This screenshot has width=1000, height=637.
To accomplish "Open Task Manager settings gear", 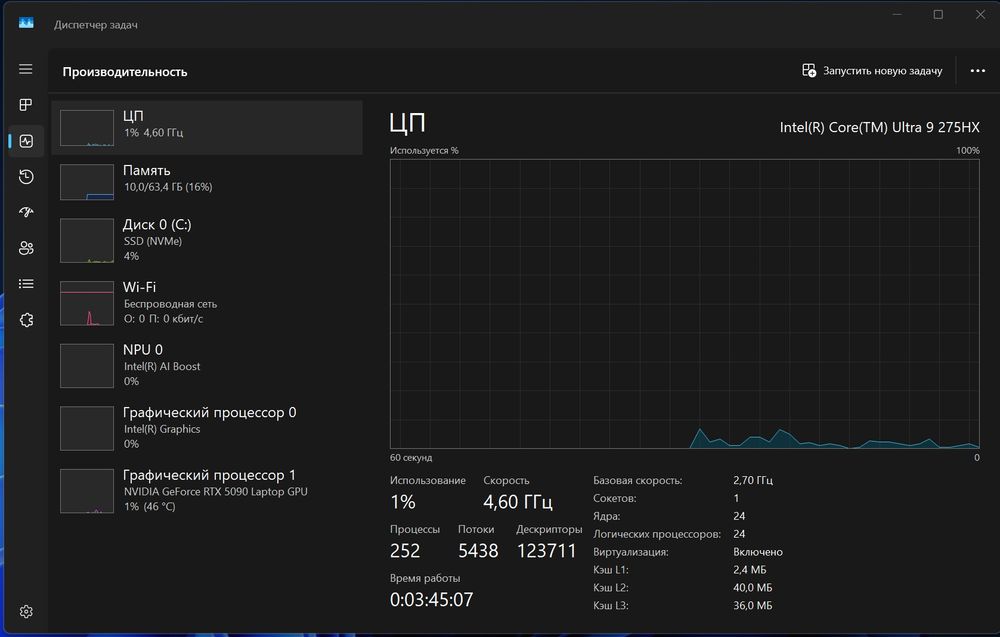I will click(x=26, y=611).
